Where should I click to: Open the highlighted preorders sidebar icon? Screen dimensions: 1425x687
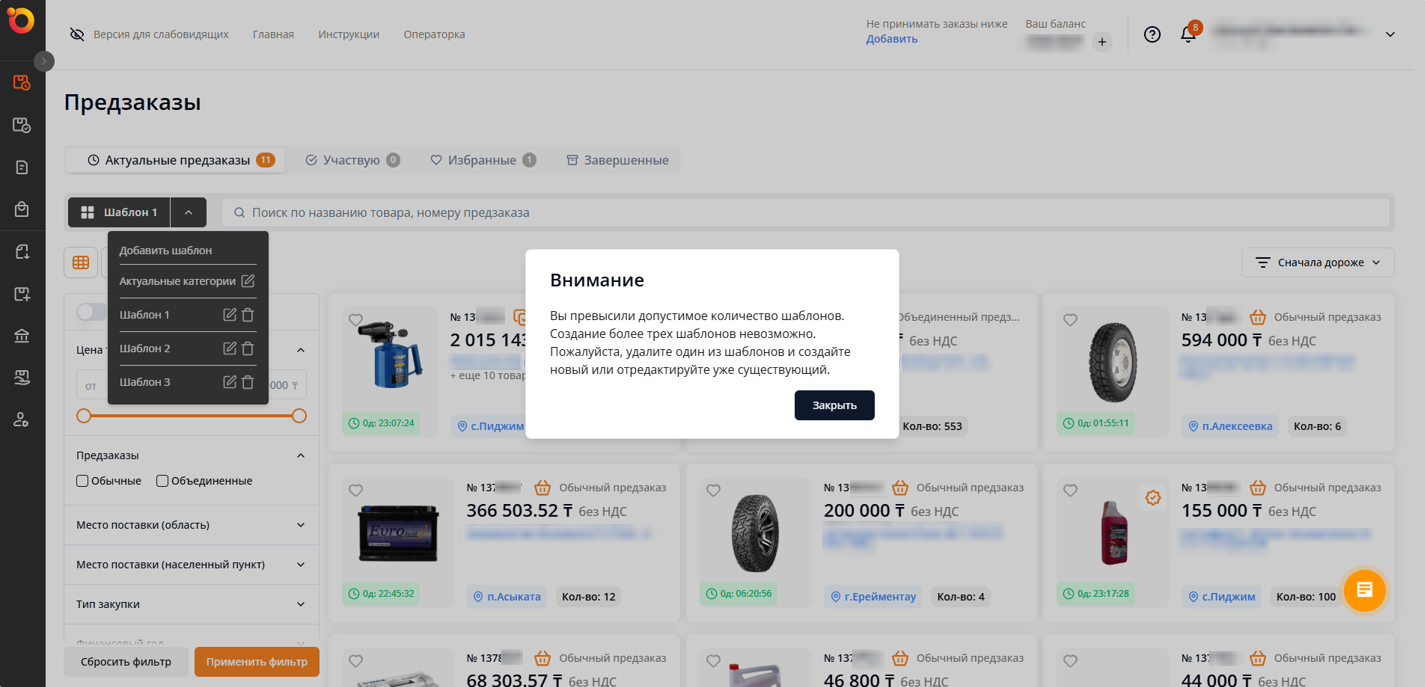pyautogui.click(x=21, y=83)
